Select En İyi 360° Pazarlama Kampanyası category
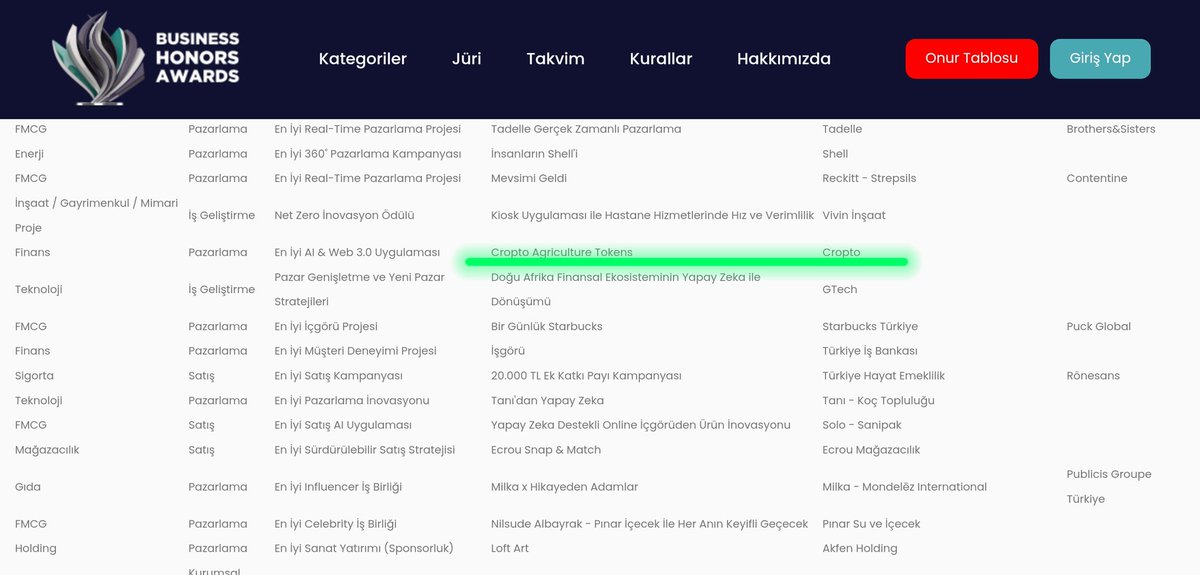1200x575 pixels. [x=368, y=154]
